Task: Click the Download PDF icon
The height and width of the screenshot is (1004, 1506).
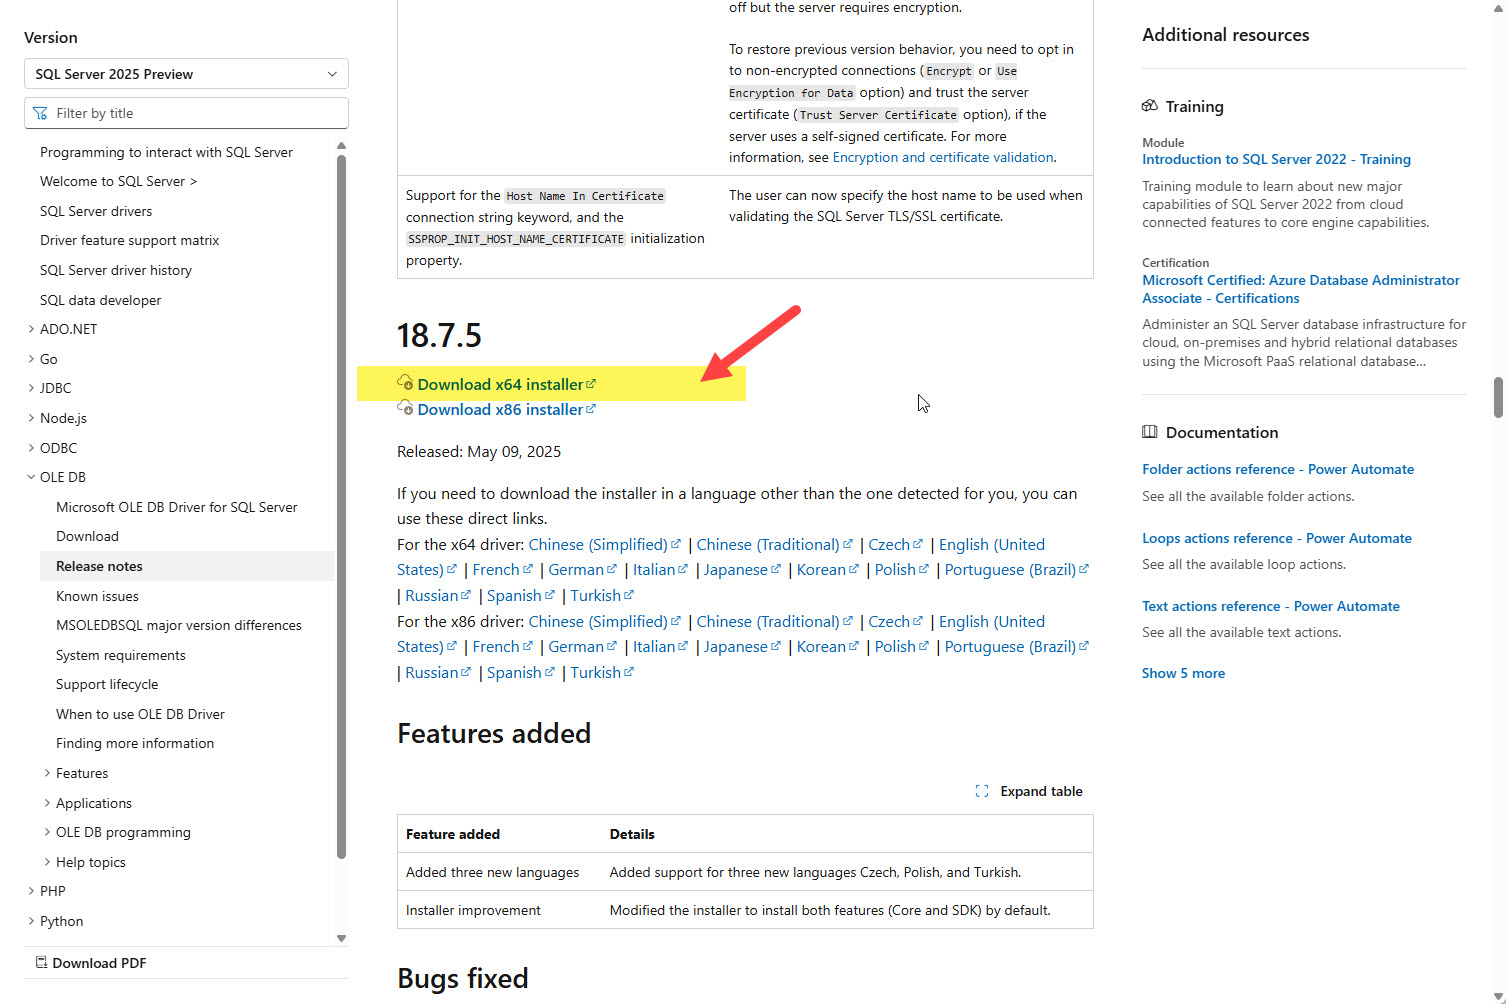Action: [x=41, y=963]
